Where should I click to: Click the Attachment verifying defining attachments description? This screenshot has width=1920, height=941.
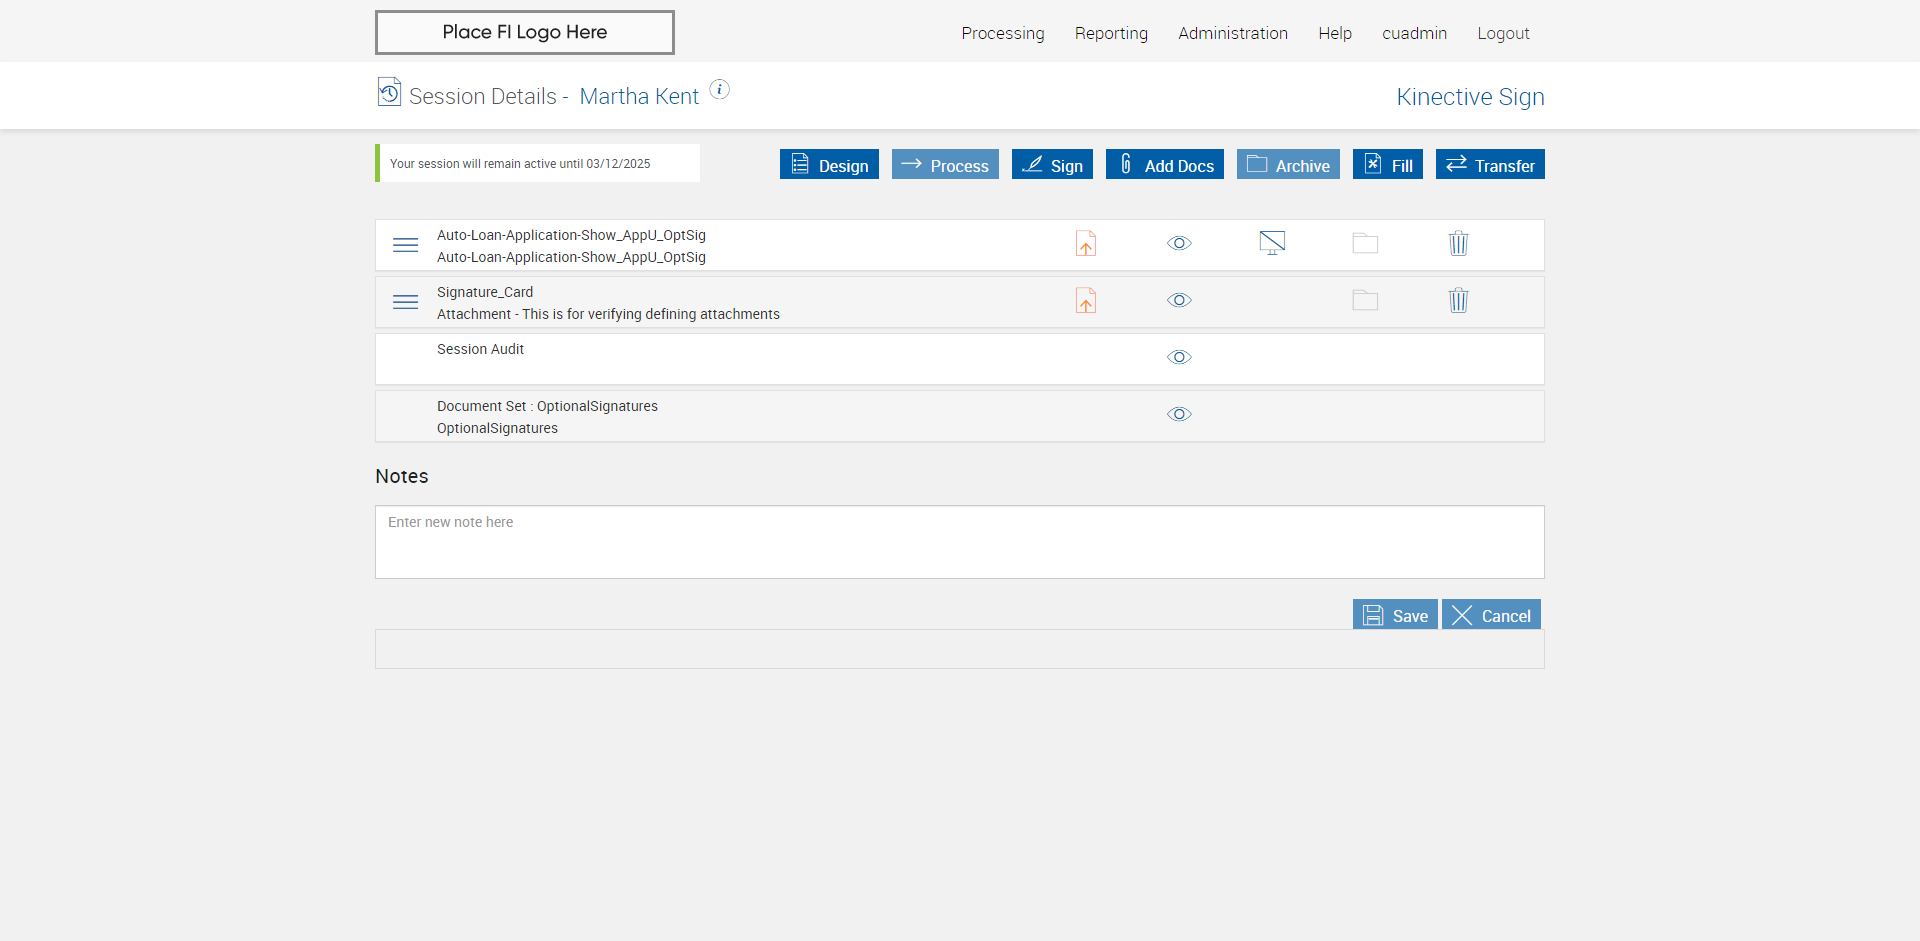click(x=608, y=314)
